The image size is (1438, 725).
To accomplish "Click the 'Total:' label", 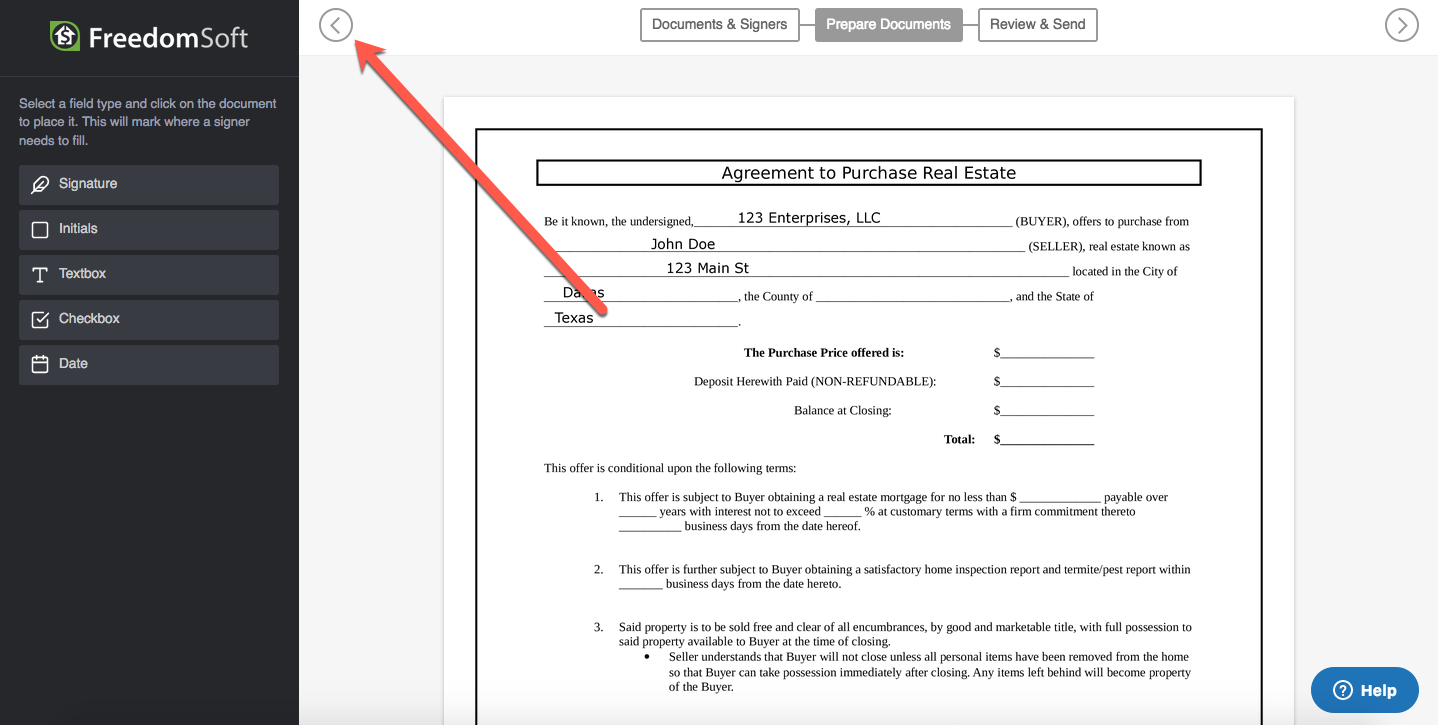I will pyautogui.click(x=960, y=440).
